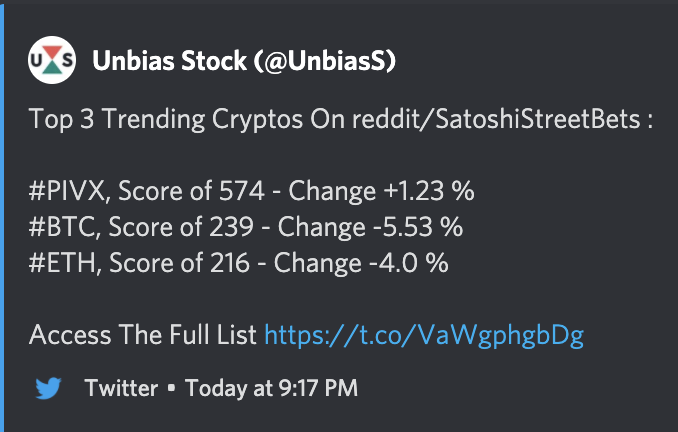This screenshot has height=432, width=678.
Task: Open the https://t.co/VaWgphgbDg link
Action: (x=424, y=335)
